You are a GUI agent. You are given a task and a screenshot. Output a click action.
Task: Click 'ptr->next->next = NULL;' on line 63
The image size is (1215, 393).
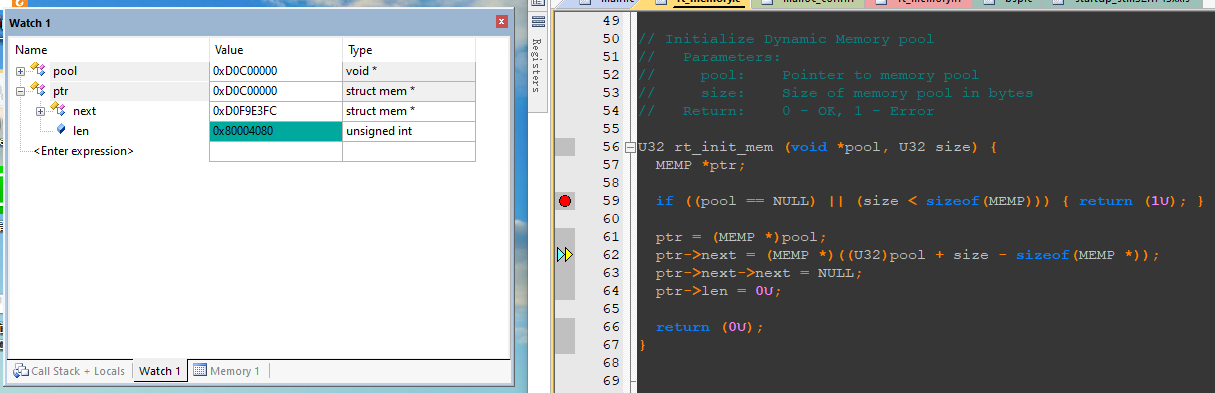[x=759, y=273]
